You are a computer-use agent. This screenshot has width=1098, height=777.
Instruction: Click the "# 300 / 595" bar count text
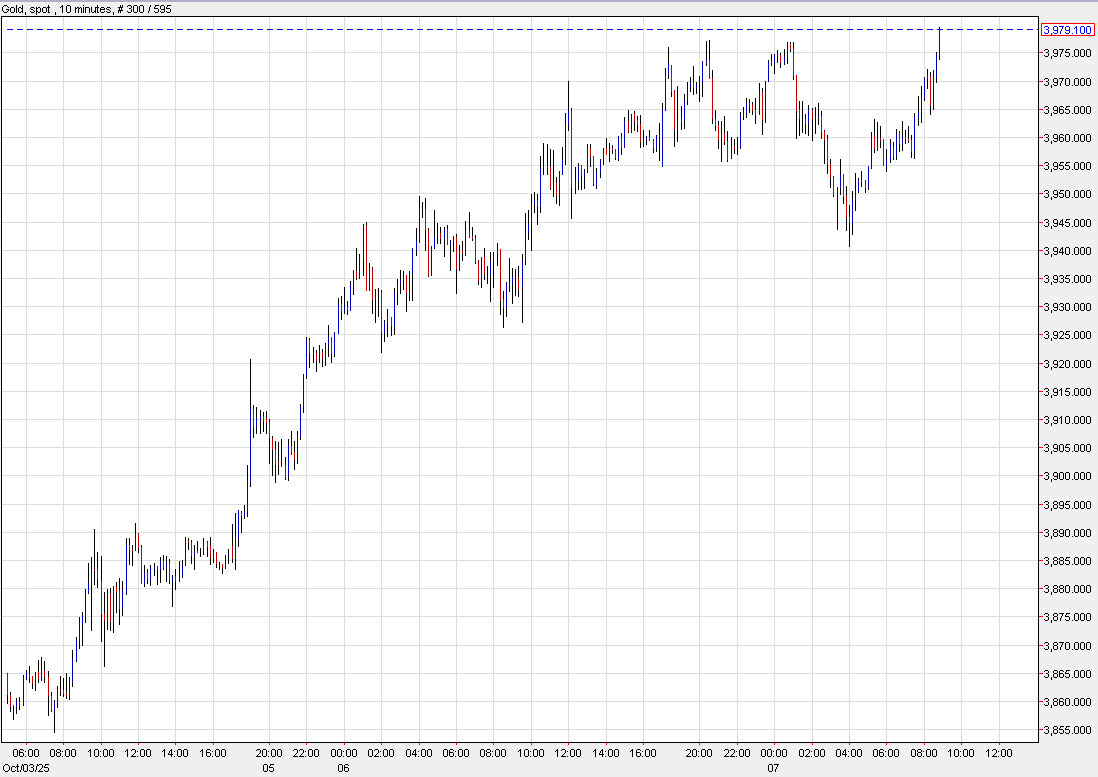click(149, 8)
